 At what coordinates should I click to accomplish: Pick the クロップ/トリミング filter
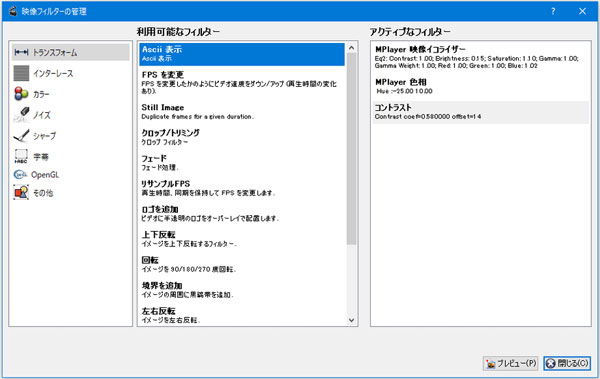coord(242,137)
